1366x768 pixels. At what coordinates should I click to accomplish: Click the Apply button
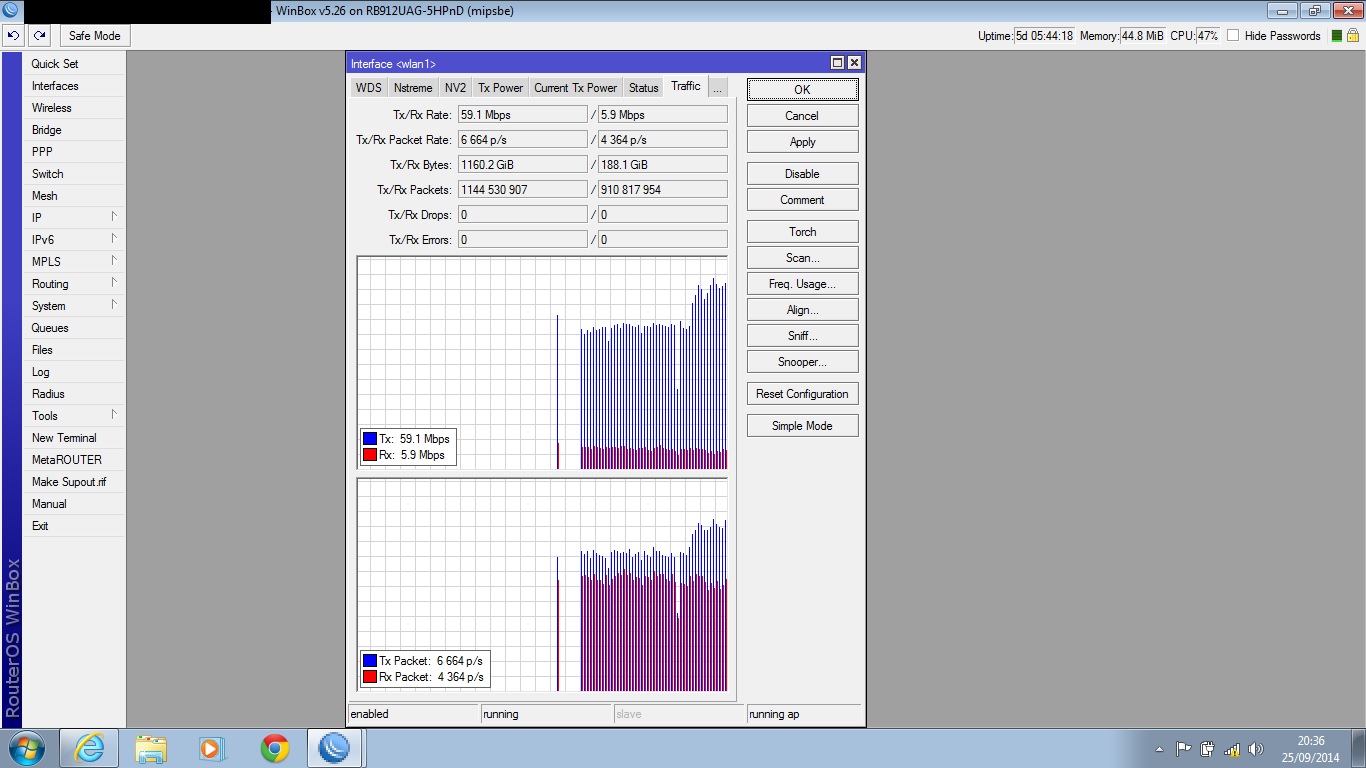pyautogui.click(x=802, y=142)
